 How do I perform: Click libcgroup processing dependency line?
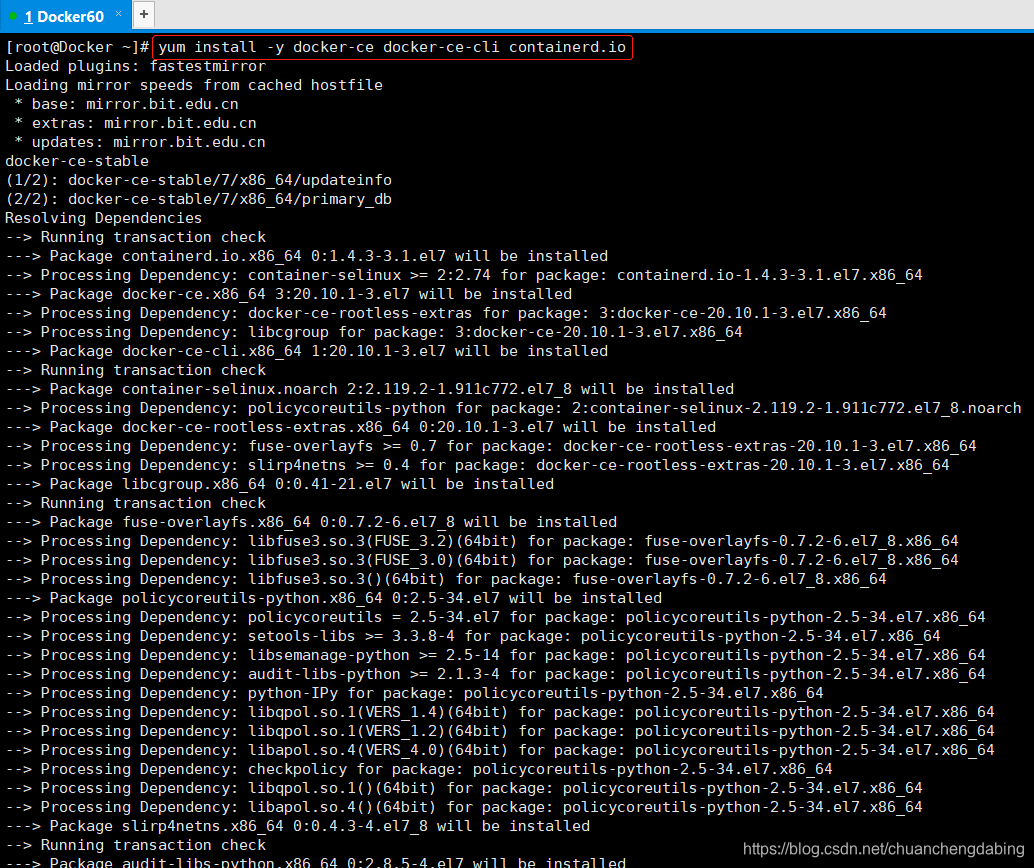coord(374,332)
